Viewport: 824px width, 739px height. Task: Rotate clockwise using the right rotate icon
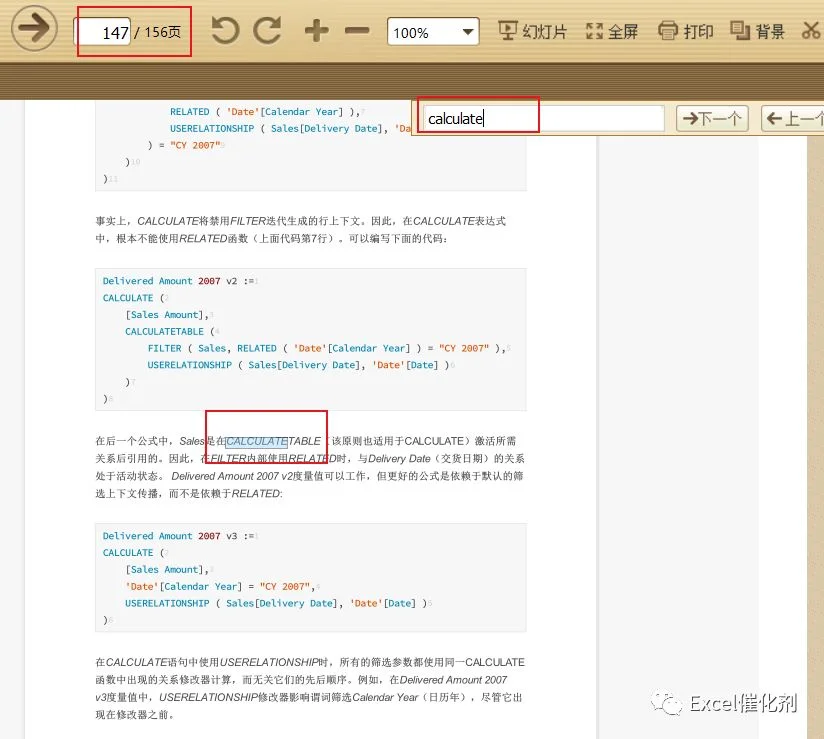coord(267,30)
